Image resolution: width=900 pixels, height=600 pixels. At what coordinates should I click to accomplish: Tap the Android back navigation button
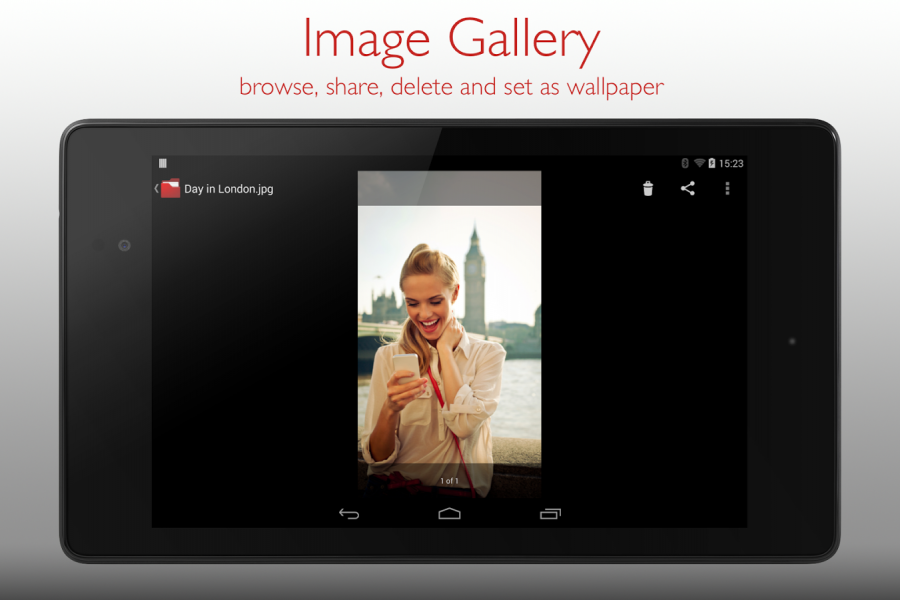click(x=349, y=513)
